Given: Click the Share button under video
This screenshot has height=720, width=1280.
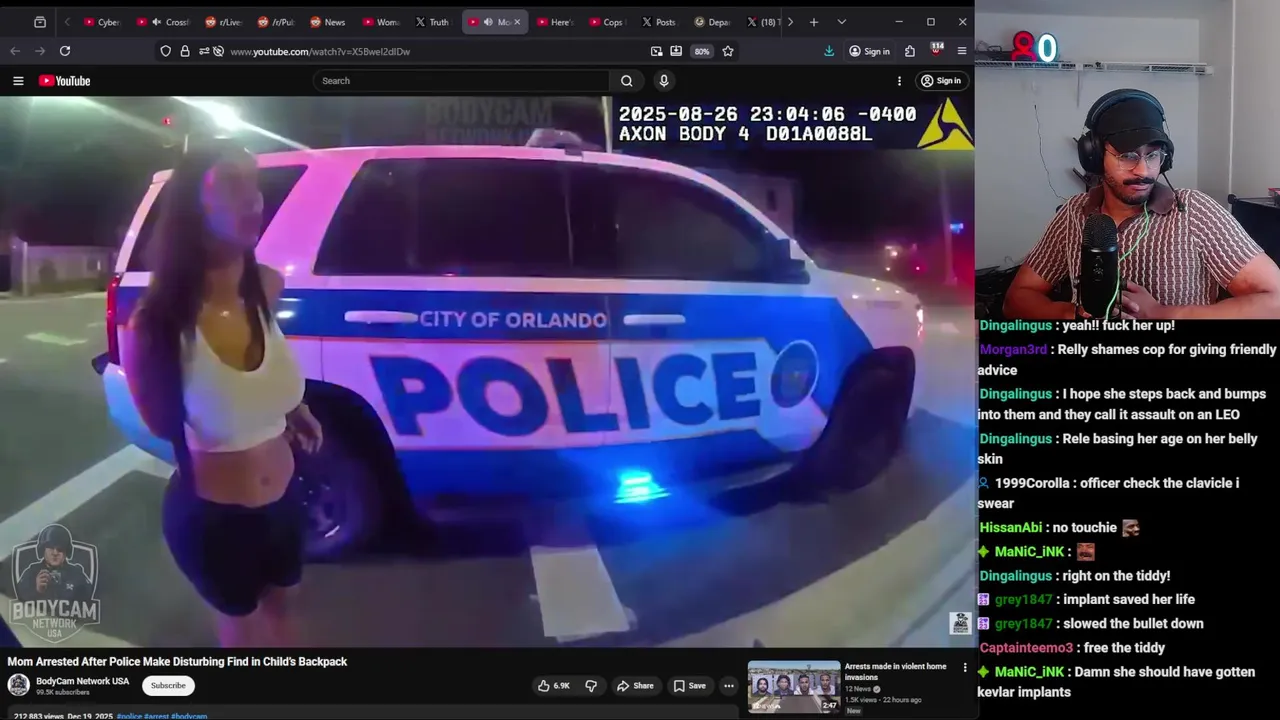Looking at the screenshot, I should click(635, 686).
